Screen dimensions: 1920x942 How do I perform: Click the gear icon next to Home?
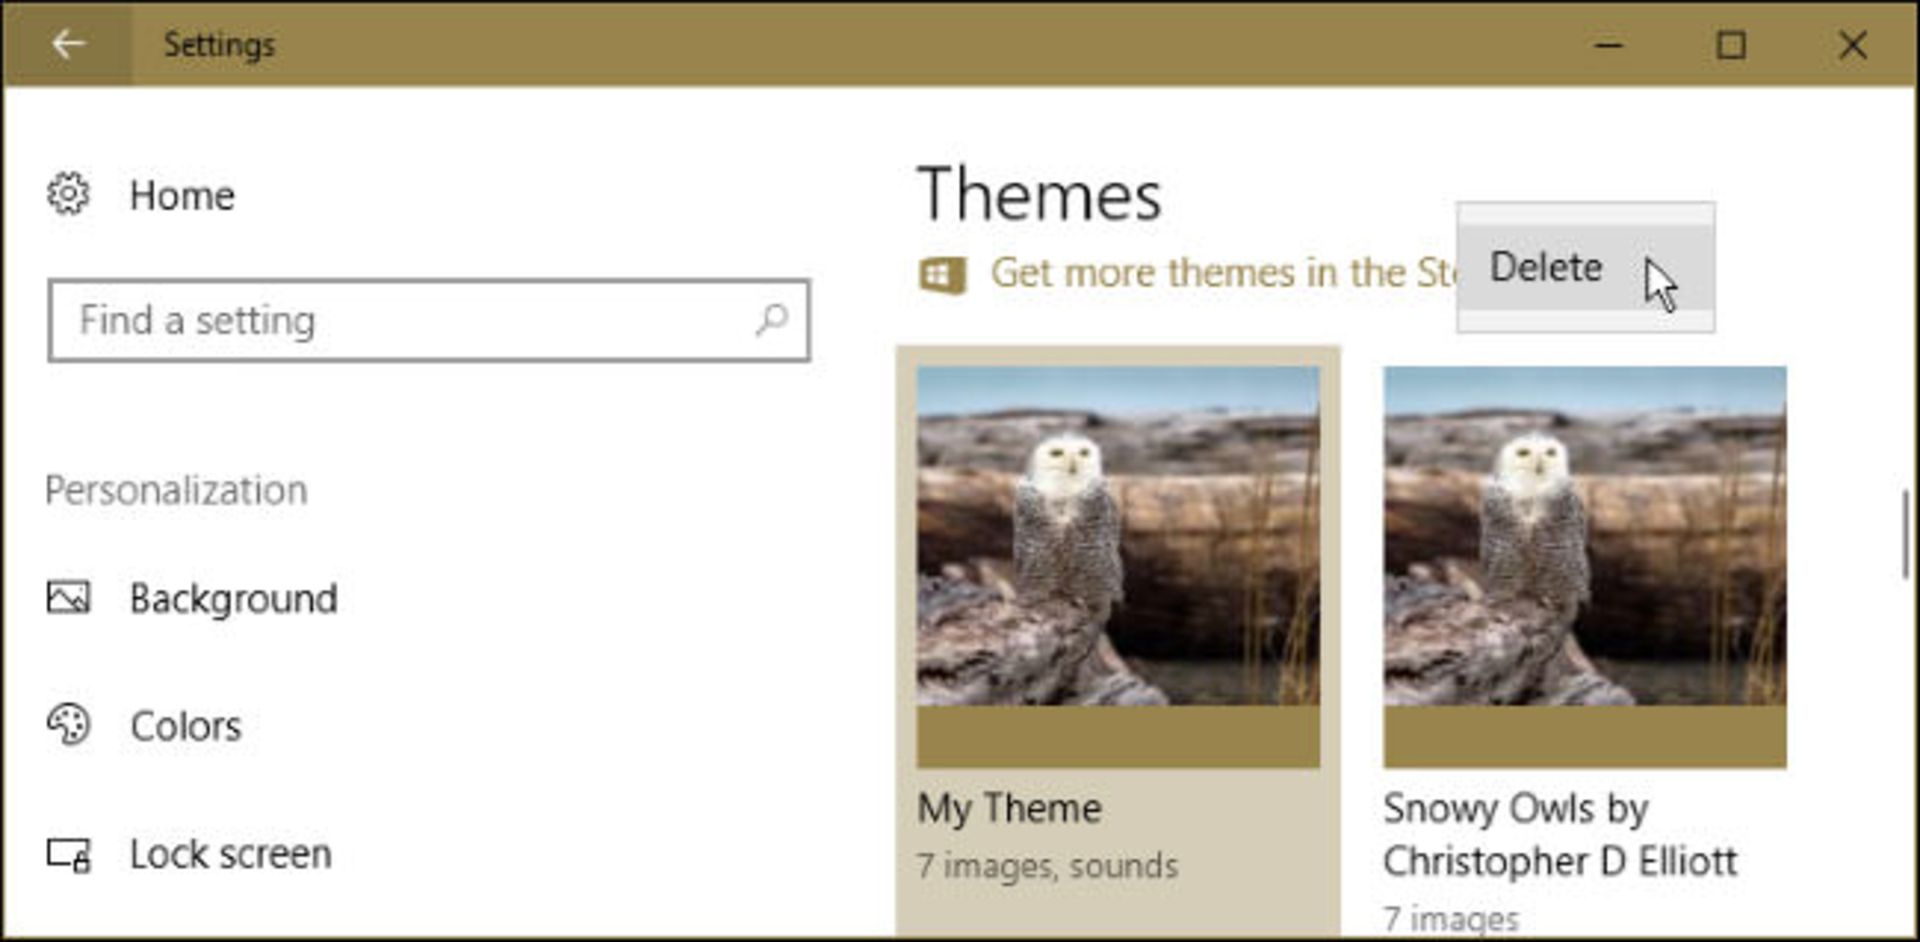point(67,196)
